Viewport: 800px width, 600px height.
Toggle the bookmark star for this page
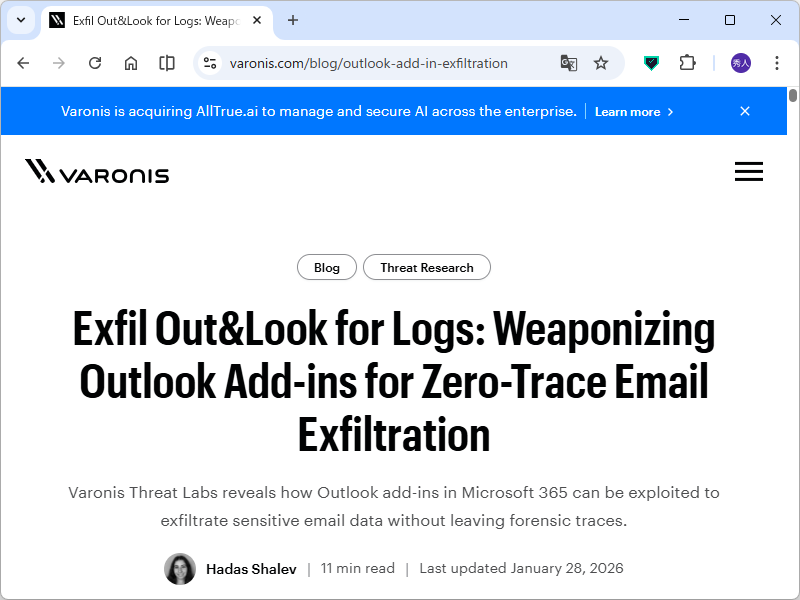point(601,62)
